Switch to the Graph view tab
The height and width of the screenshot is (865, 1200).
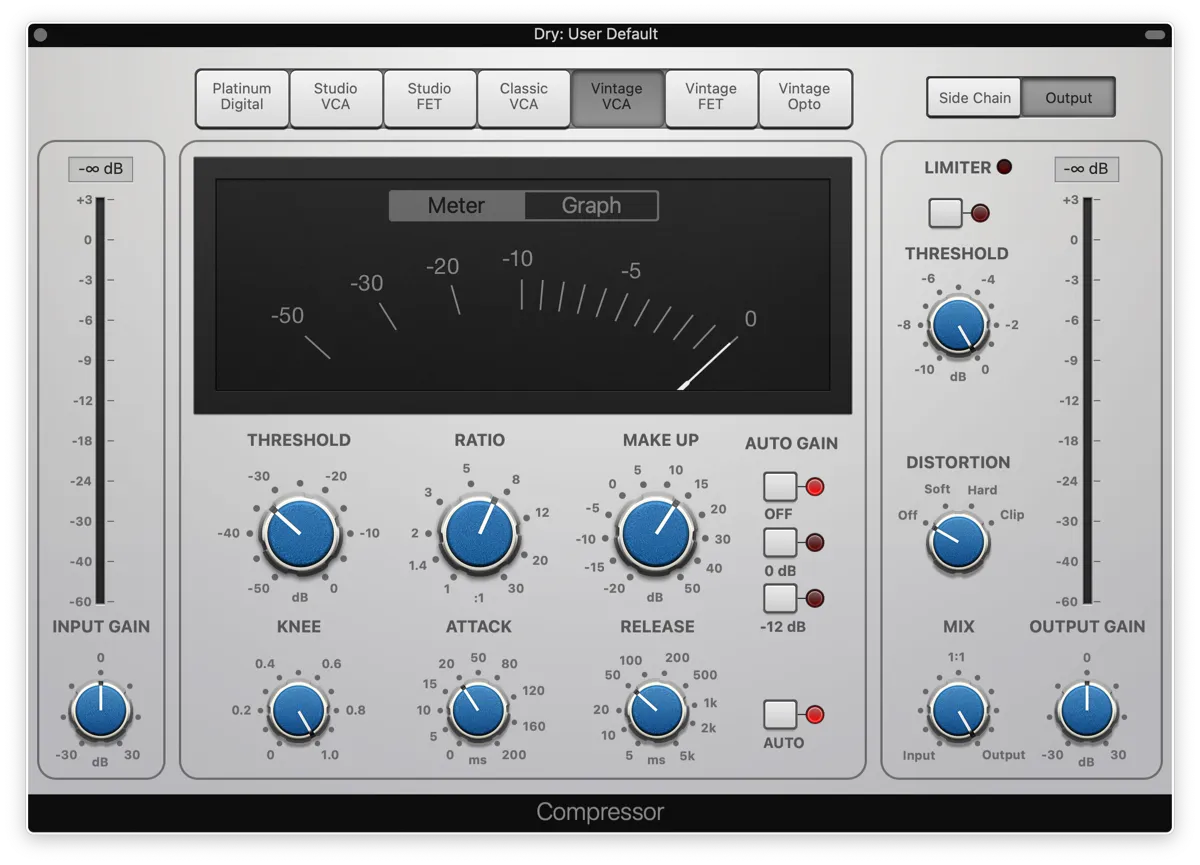click(591, 206)
